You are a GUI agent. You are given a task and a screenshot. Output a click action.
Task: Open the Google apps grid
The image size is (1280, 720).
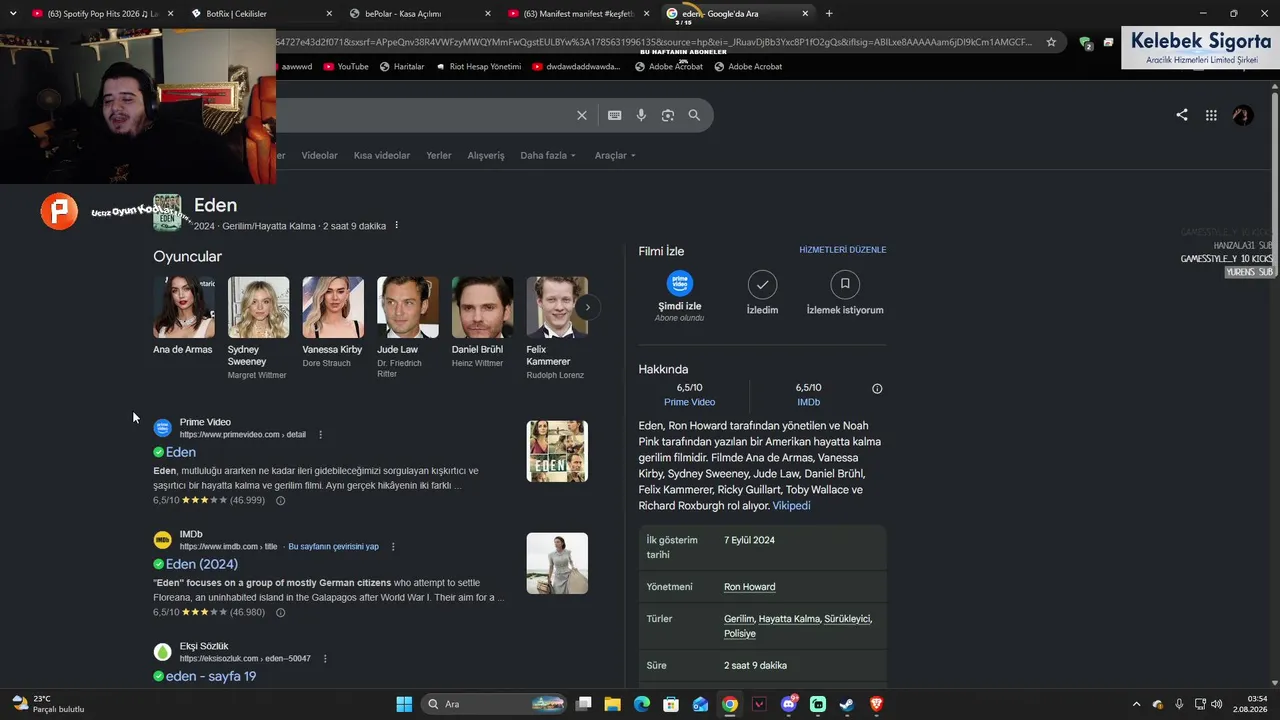(1211, 115)
